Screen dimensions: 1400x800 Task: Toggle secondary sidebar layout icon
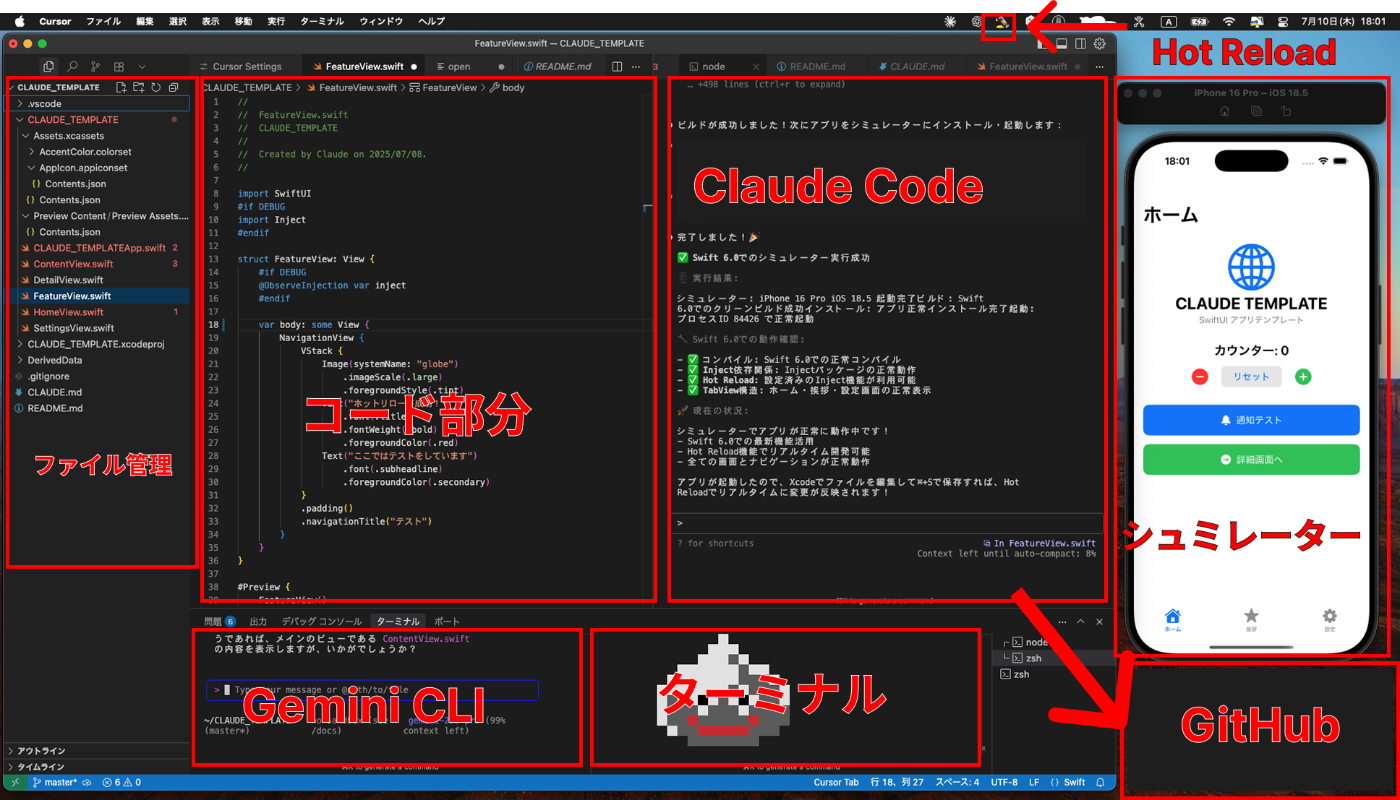point(1080,43)
